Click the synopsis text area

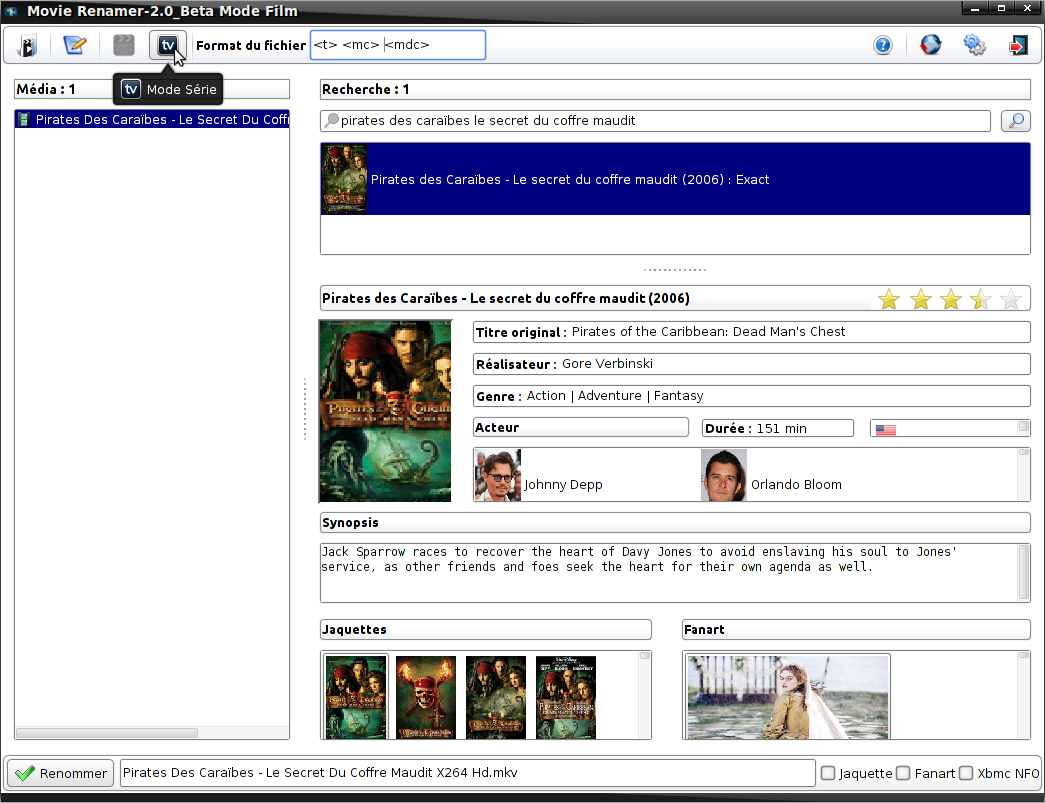point(670,572)
